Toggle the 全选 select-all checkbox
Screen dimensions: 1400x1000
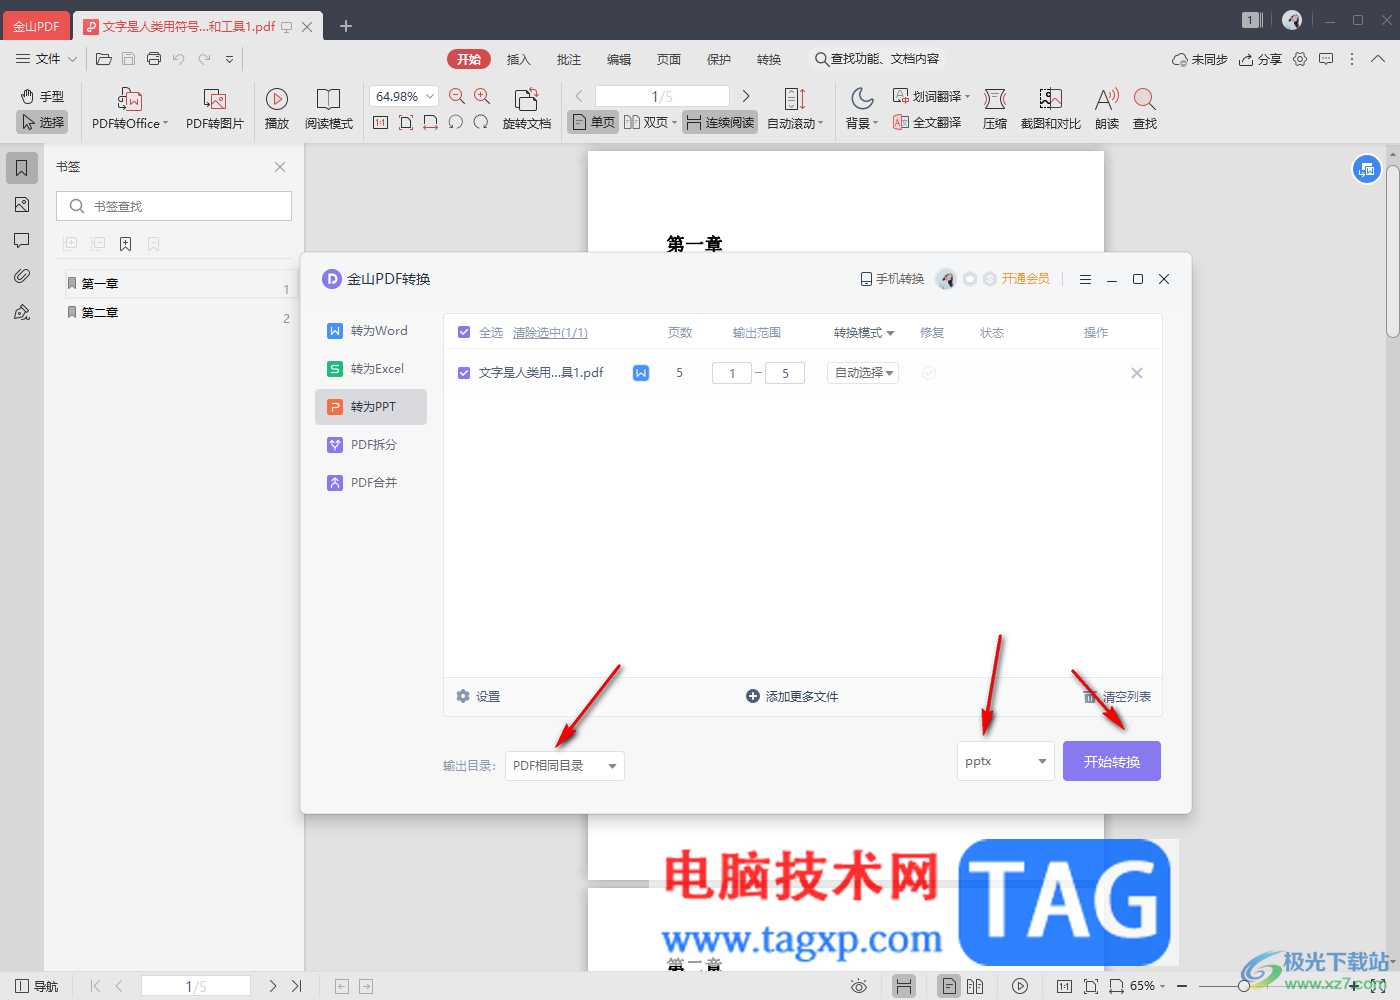coord(464,332)
